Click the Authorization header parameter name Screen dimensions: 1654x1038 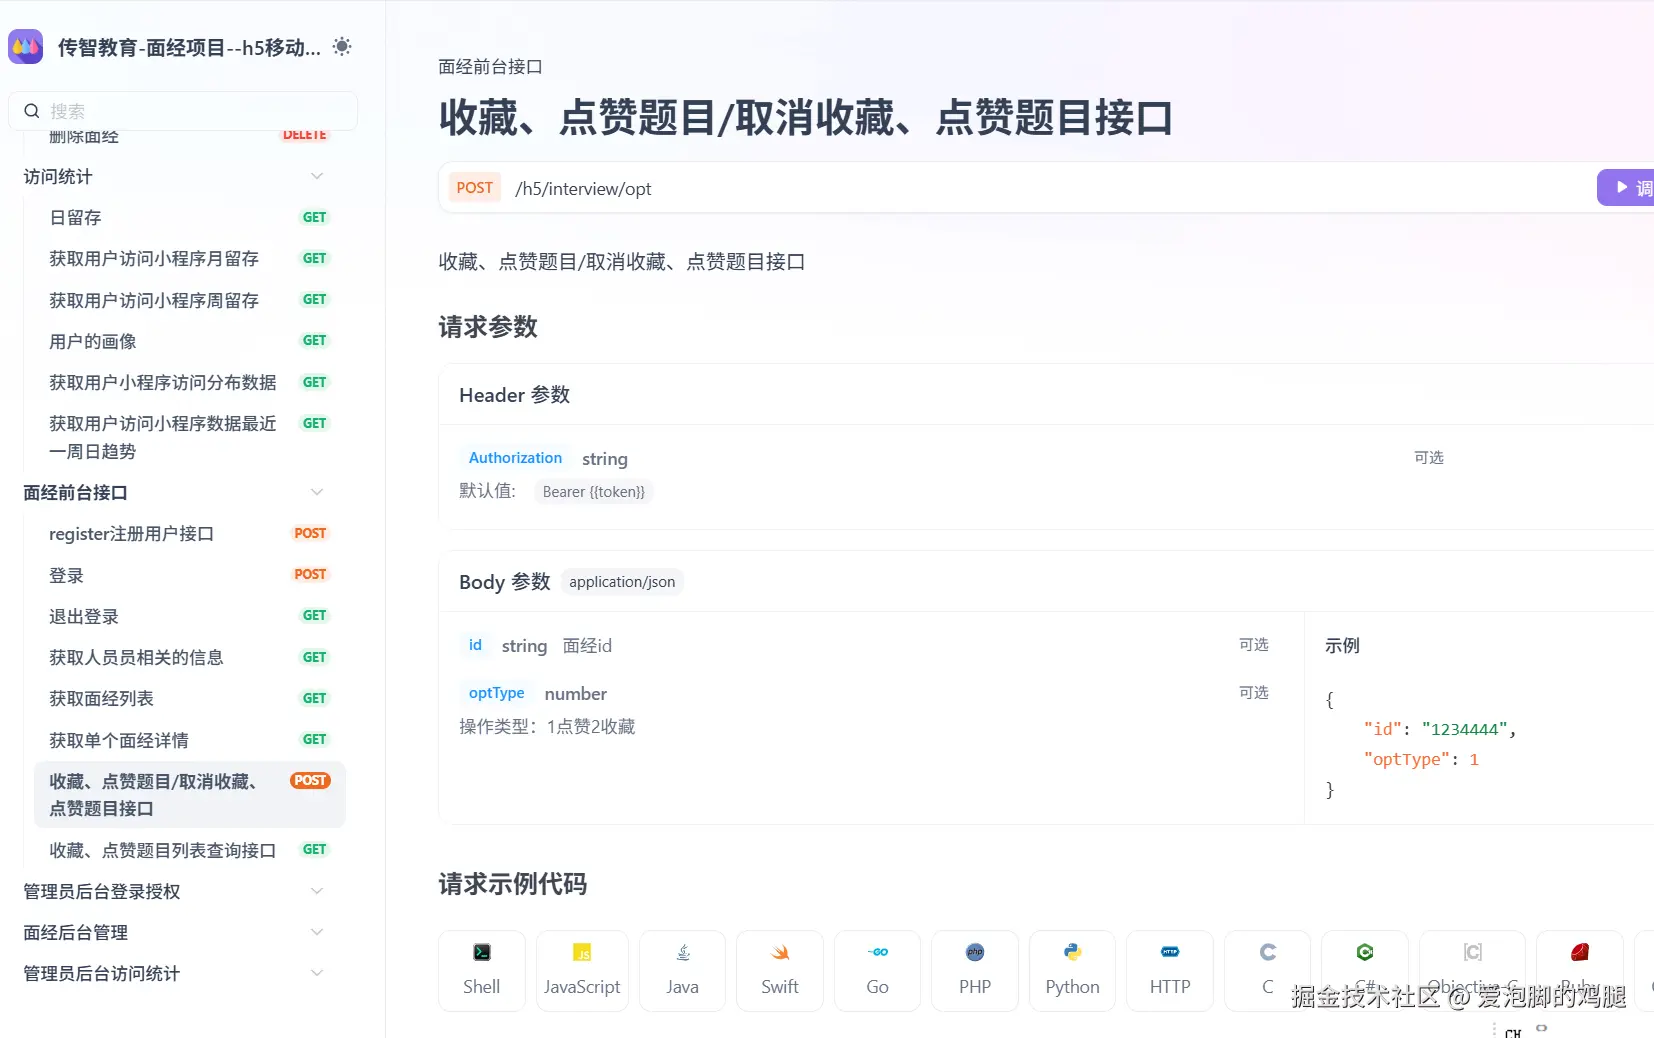pyautogui.click(x=515, y=458)
